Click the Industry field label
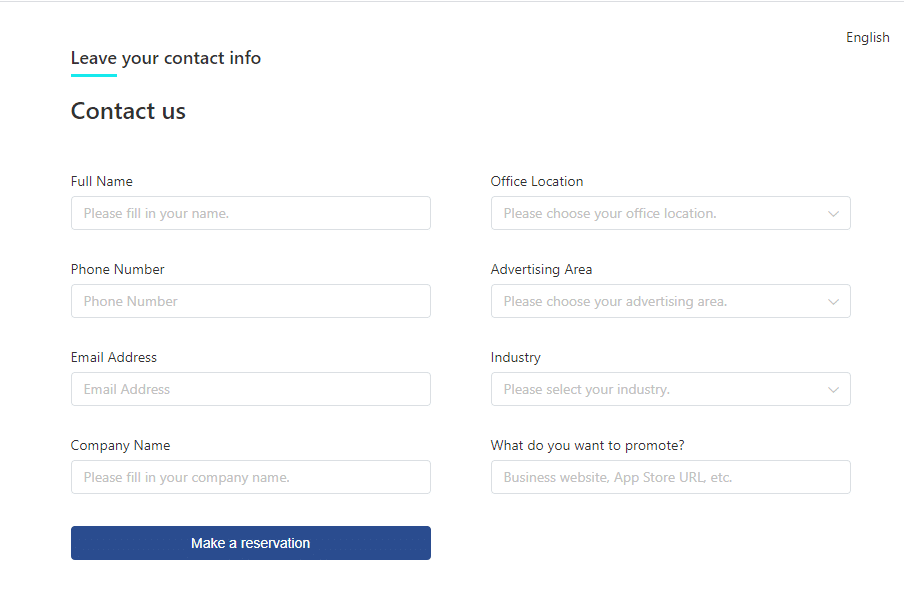904x598 pixels. click(x=515, y=357)
